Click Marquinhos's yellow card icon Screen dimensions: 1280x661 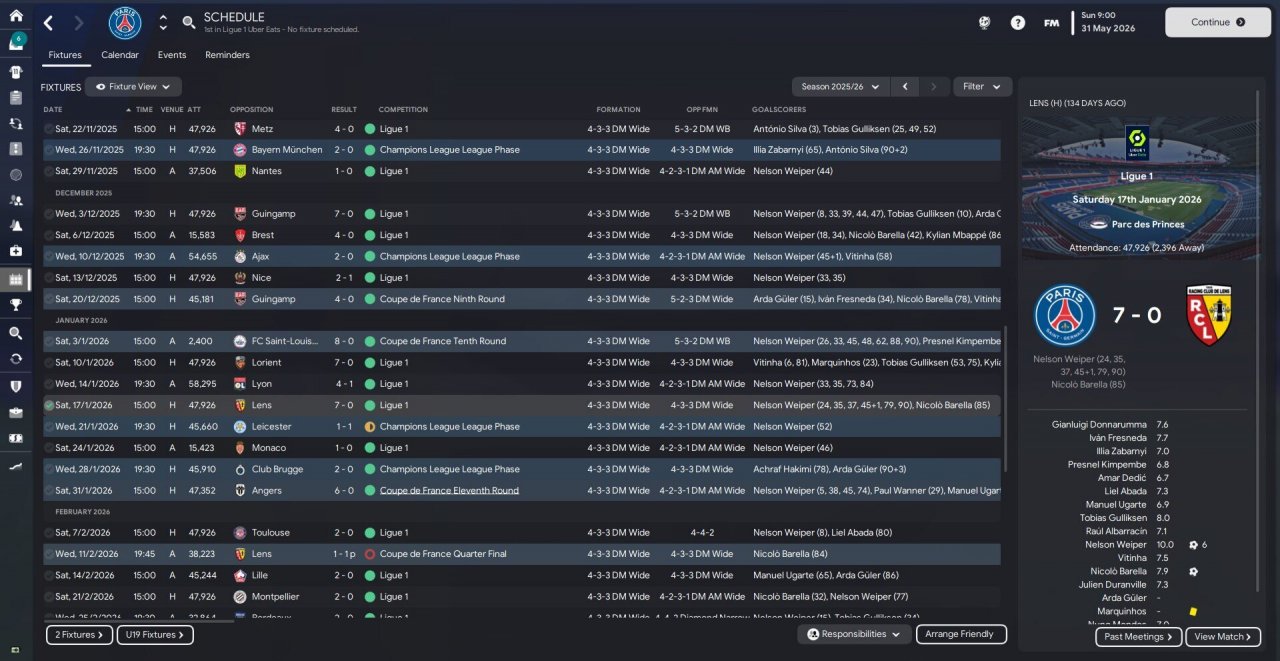click(x=1193, y=611)
